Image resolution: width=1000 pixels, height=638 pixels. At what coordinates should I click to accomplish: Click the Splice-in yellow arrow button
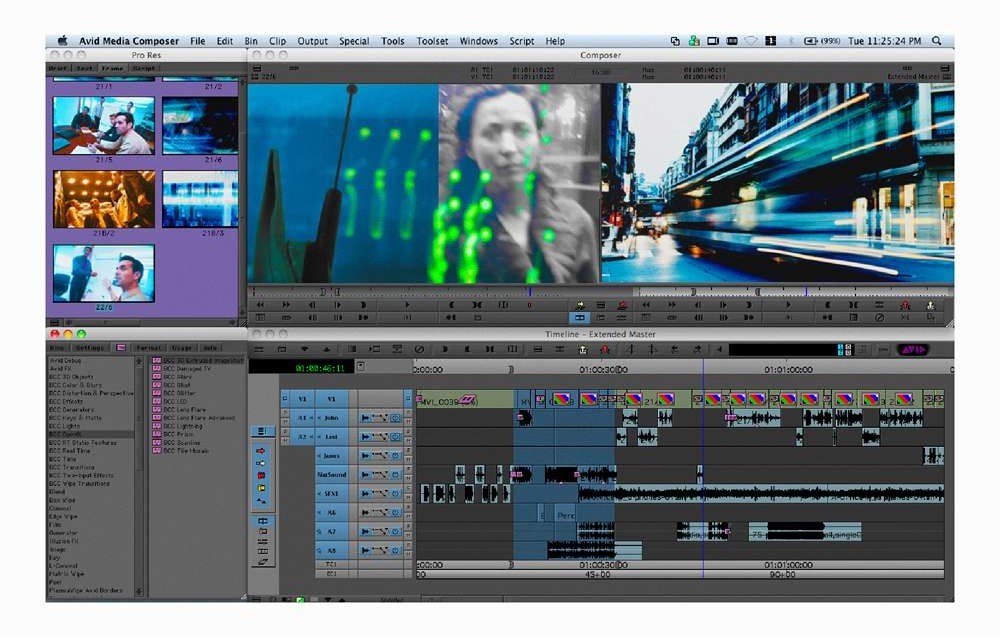[580, 306]
